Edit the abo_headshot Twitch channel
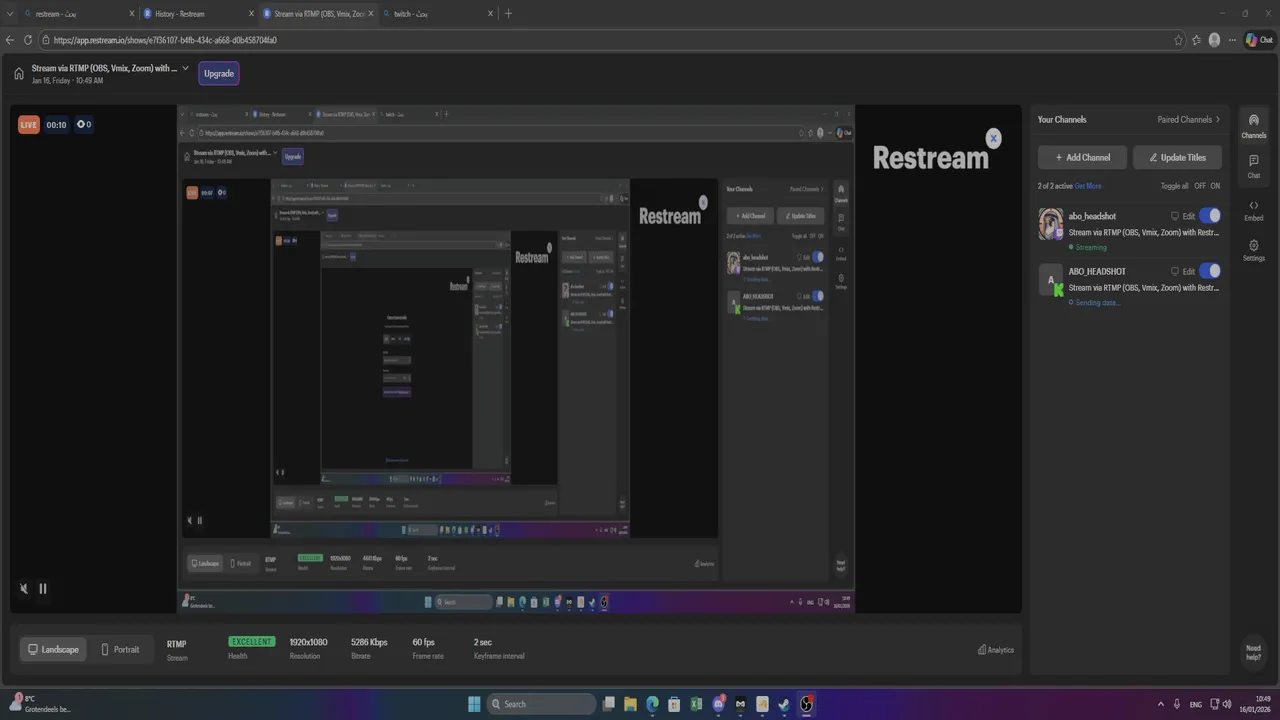The width and height of the screenshot is (1280, 720). (1189, 216)
